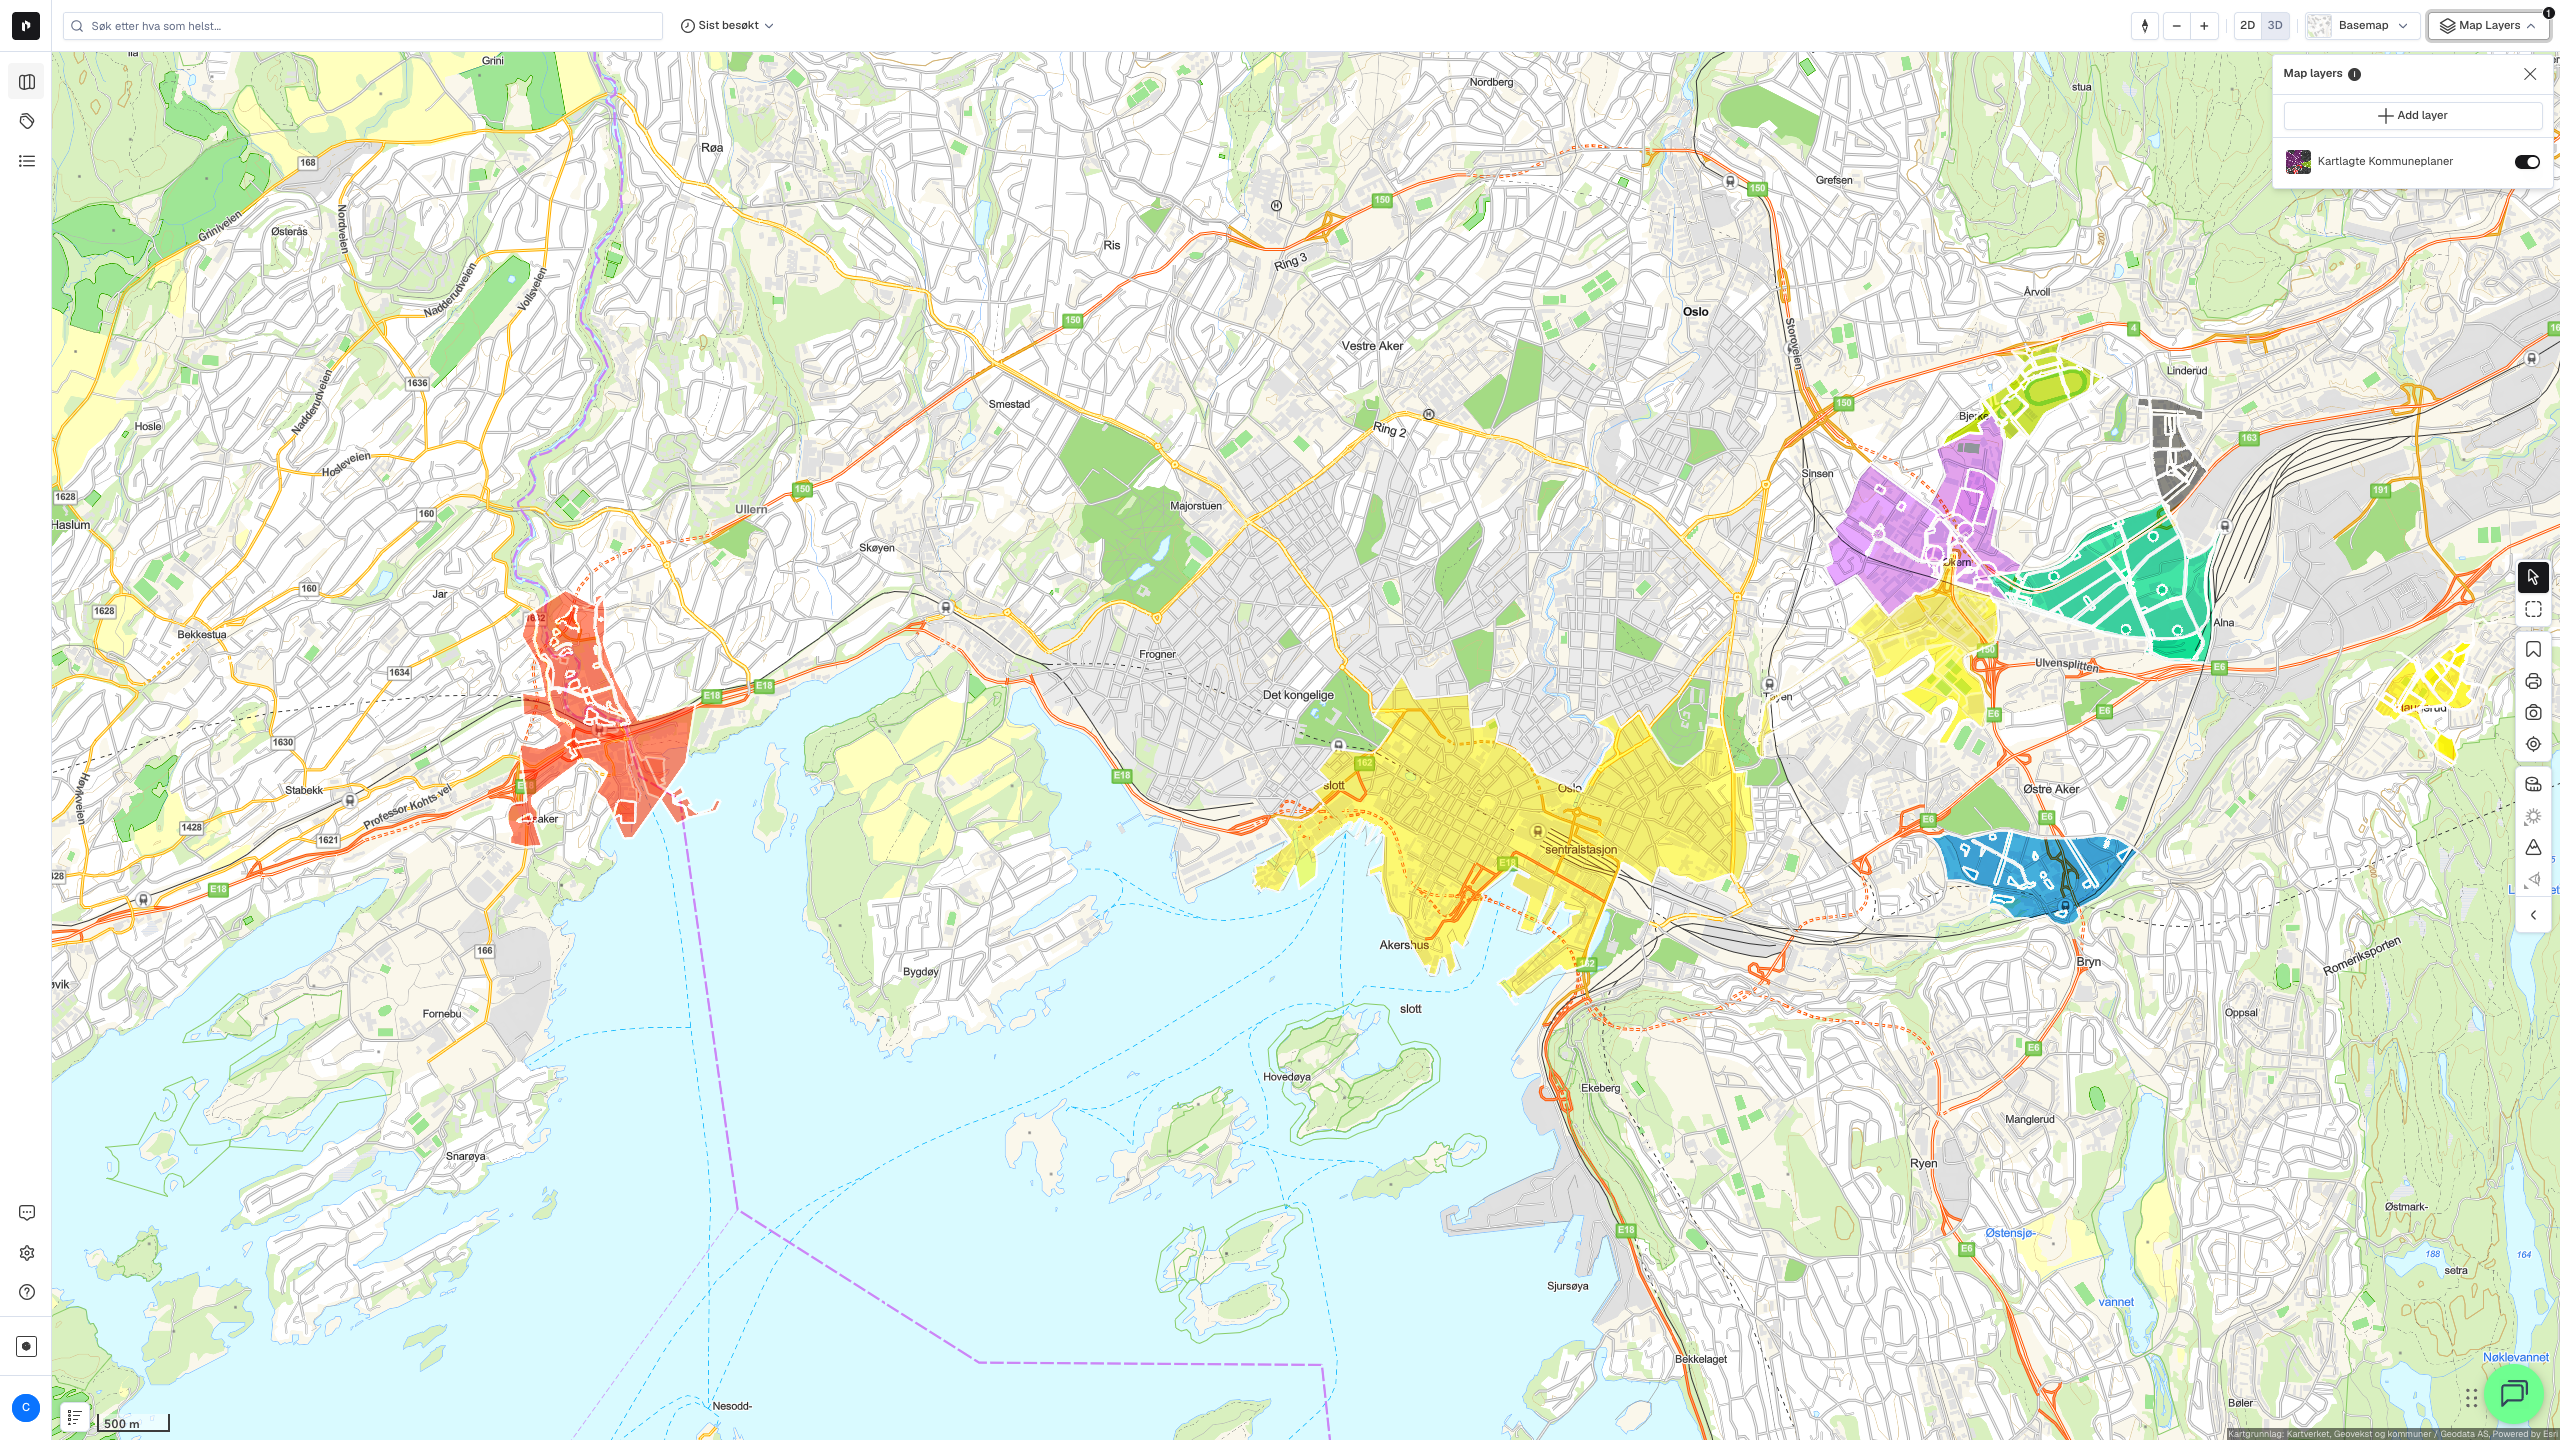Click the Ekeberg map label
This screenshot has width=2560, height=1440.
(x=1600, y=1088)
